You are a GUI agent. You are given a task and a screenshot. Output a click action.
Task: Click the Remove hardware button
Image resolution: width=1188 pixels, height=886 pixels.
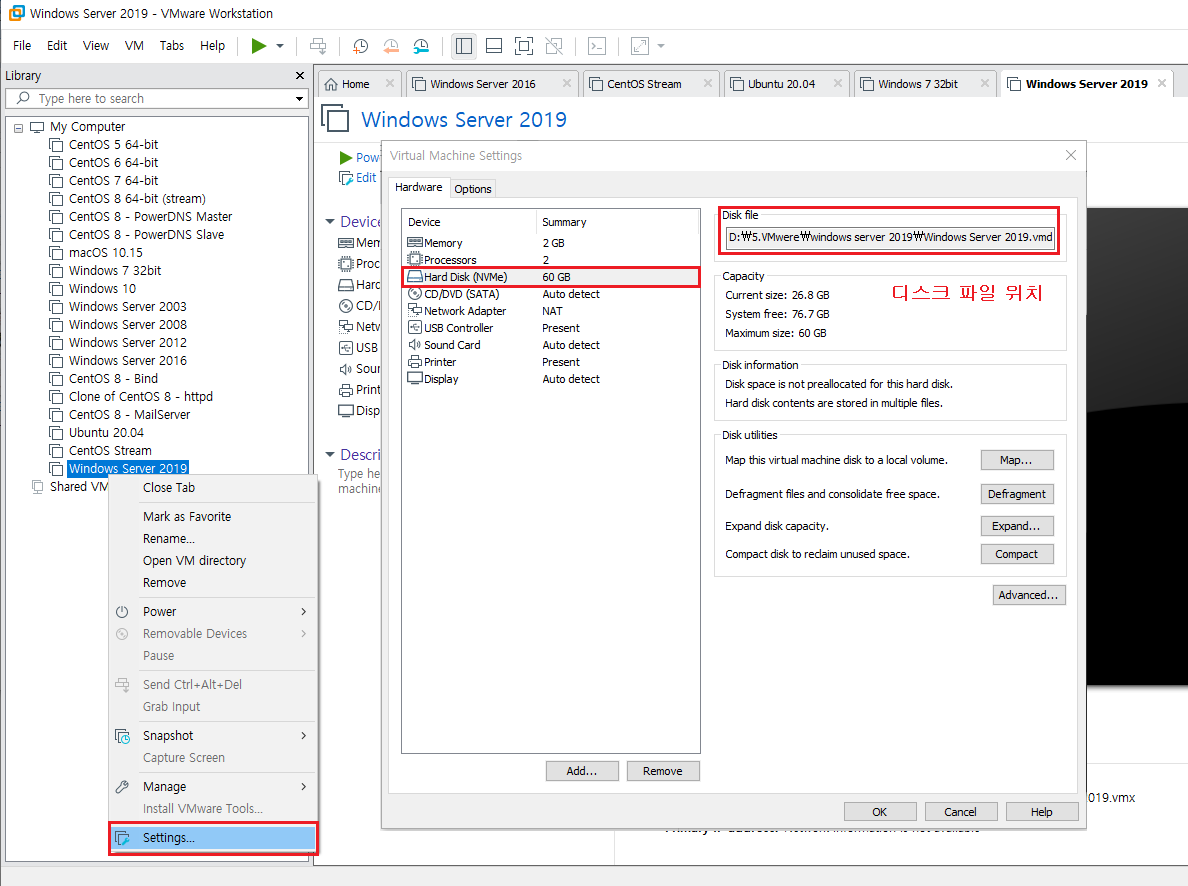coord(663,771)
